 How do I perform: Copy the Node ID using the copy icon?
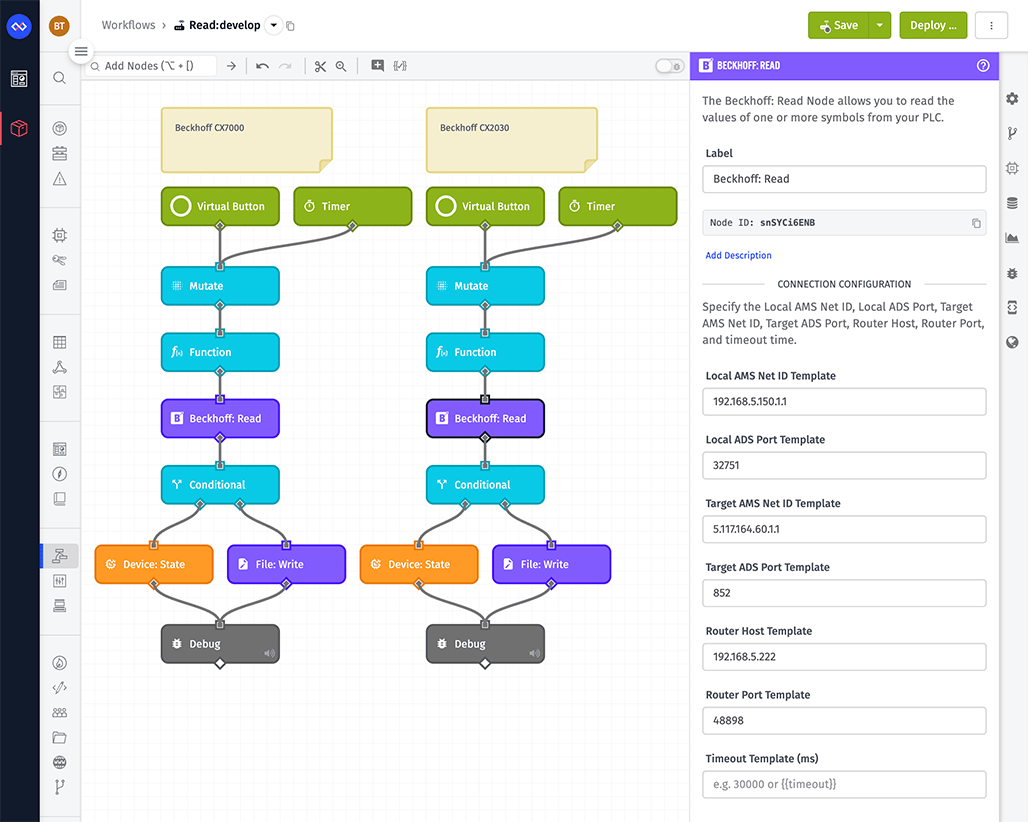976,223
